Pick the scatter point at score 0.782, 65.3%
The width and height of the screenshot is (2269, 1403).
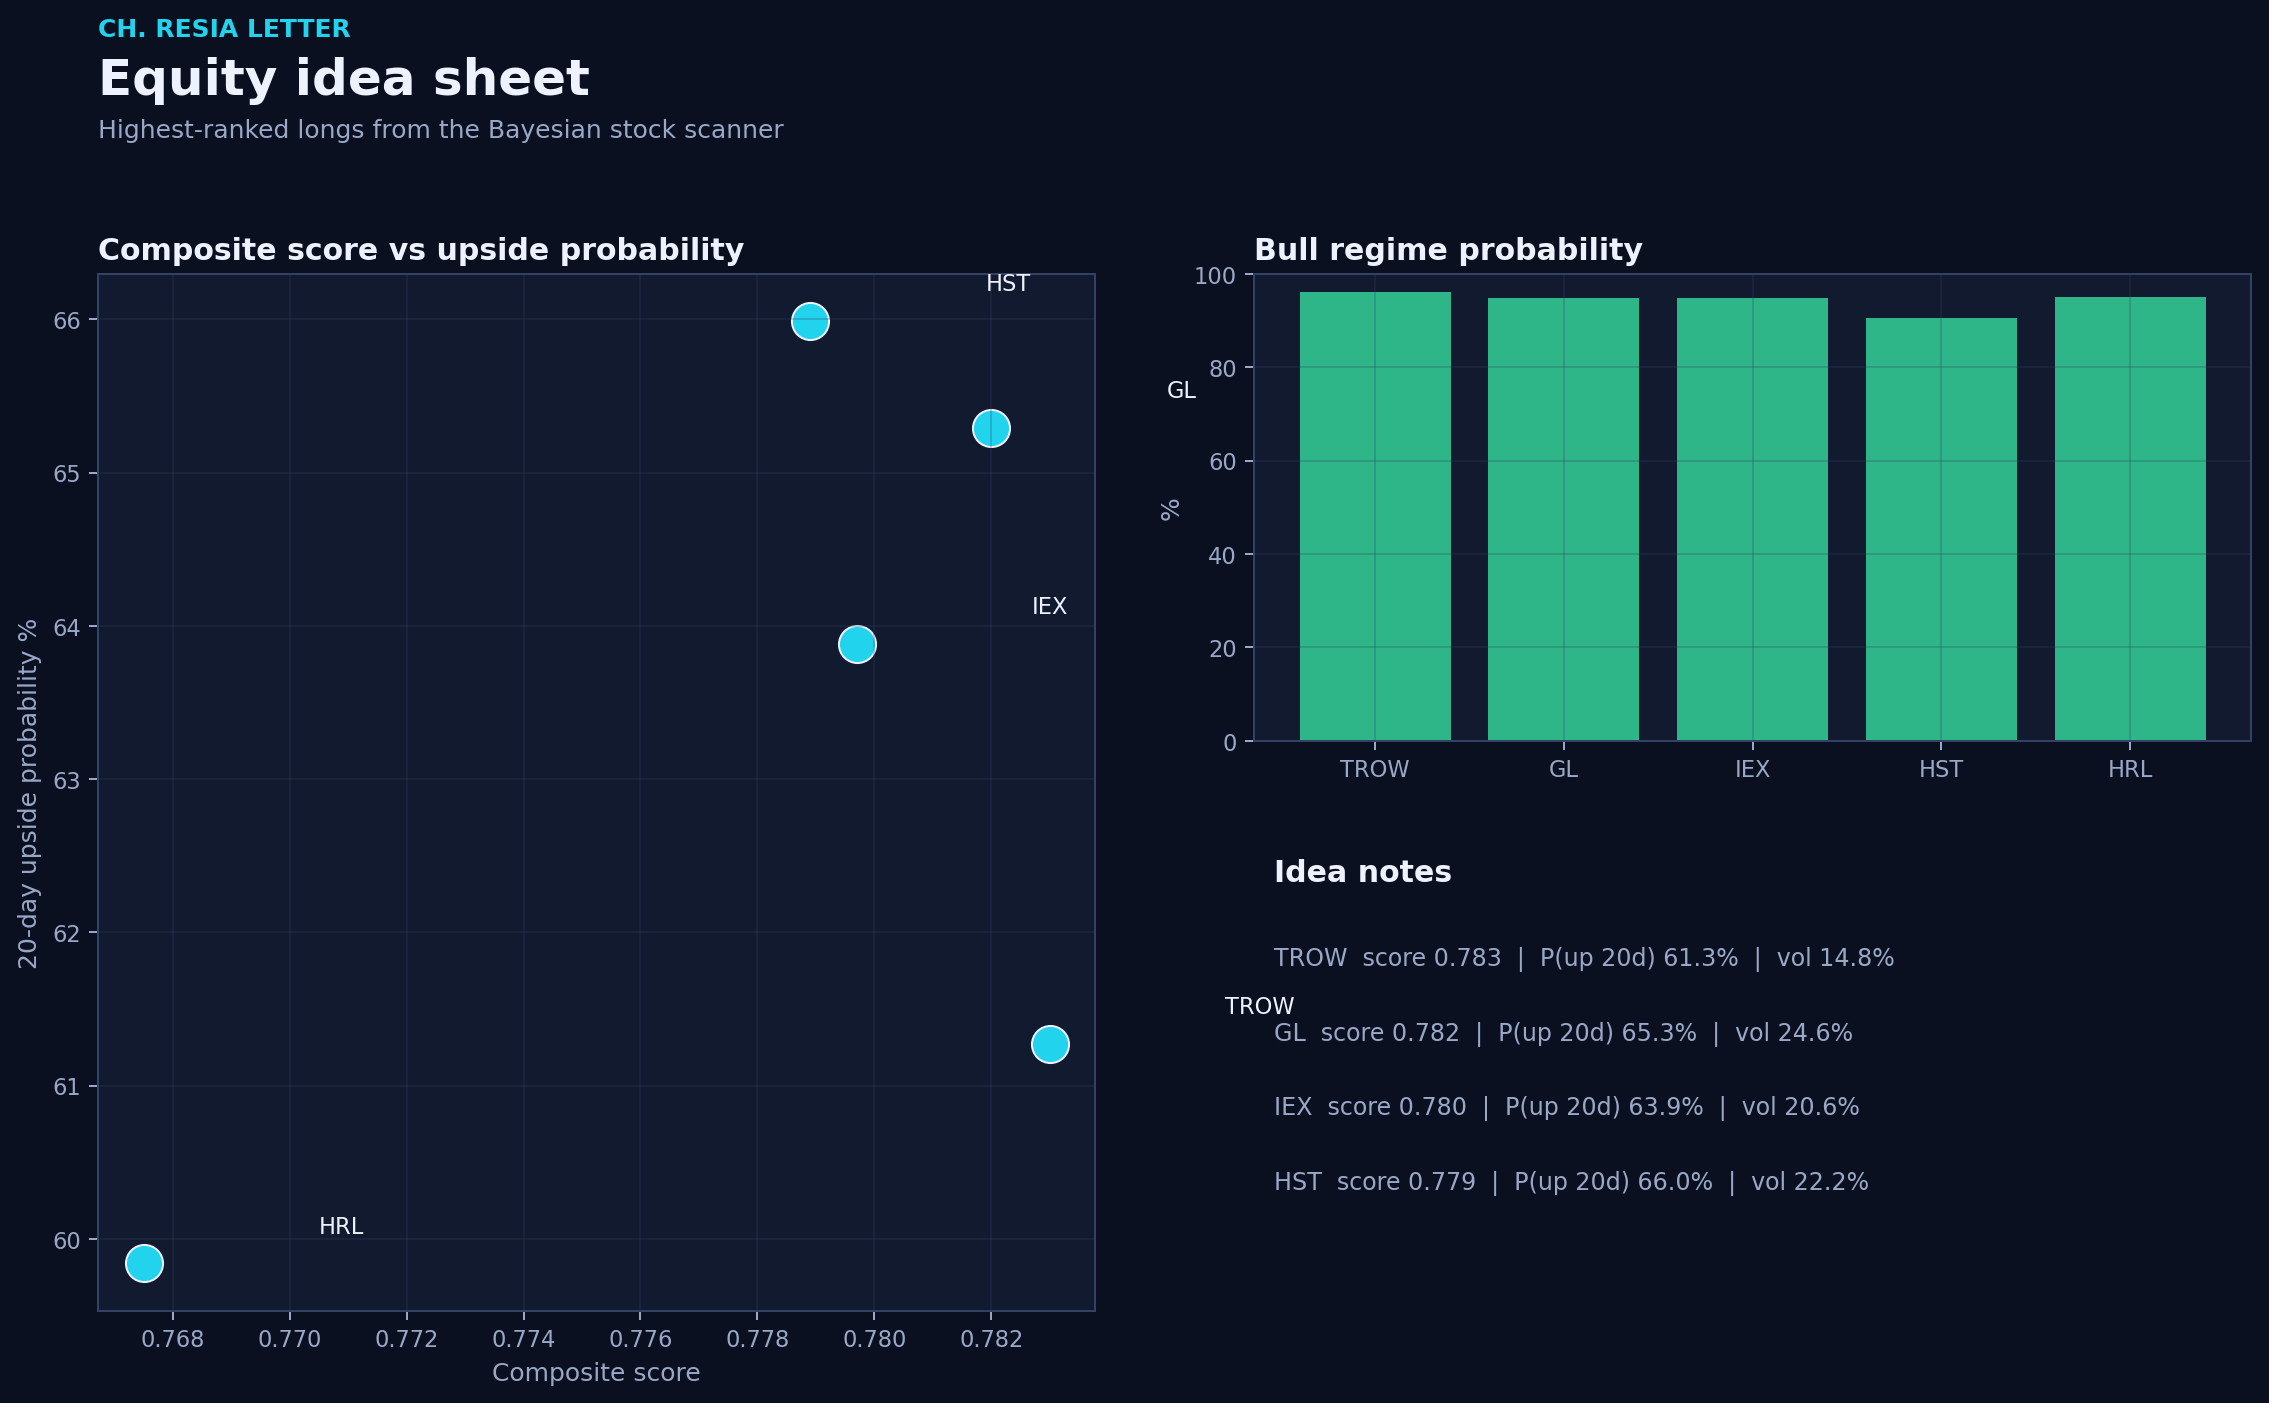991,429
